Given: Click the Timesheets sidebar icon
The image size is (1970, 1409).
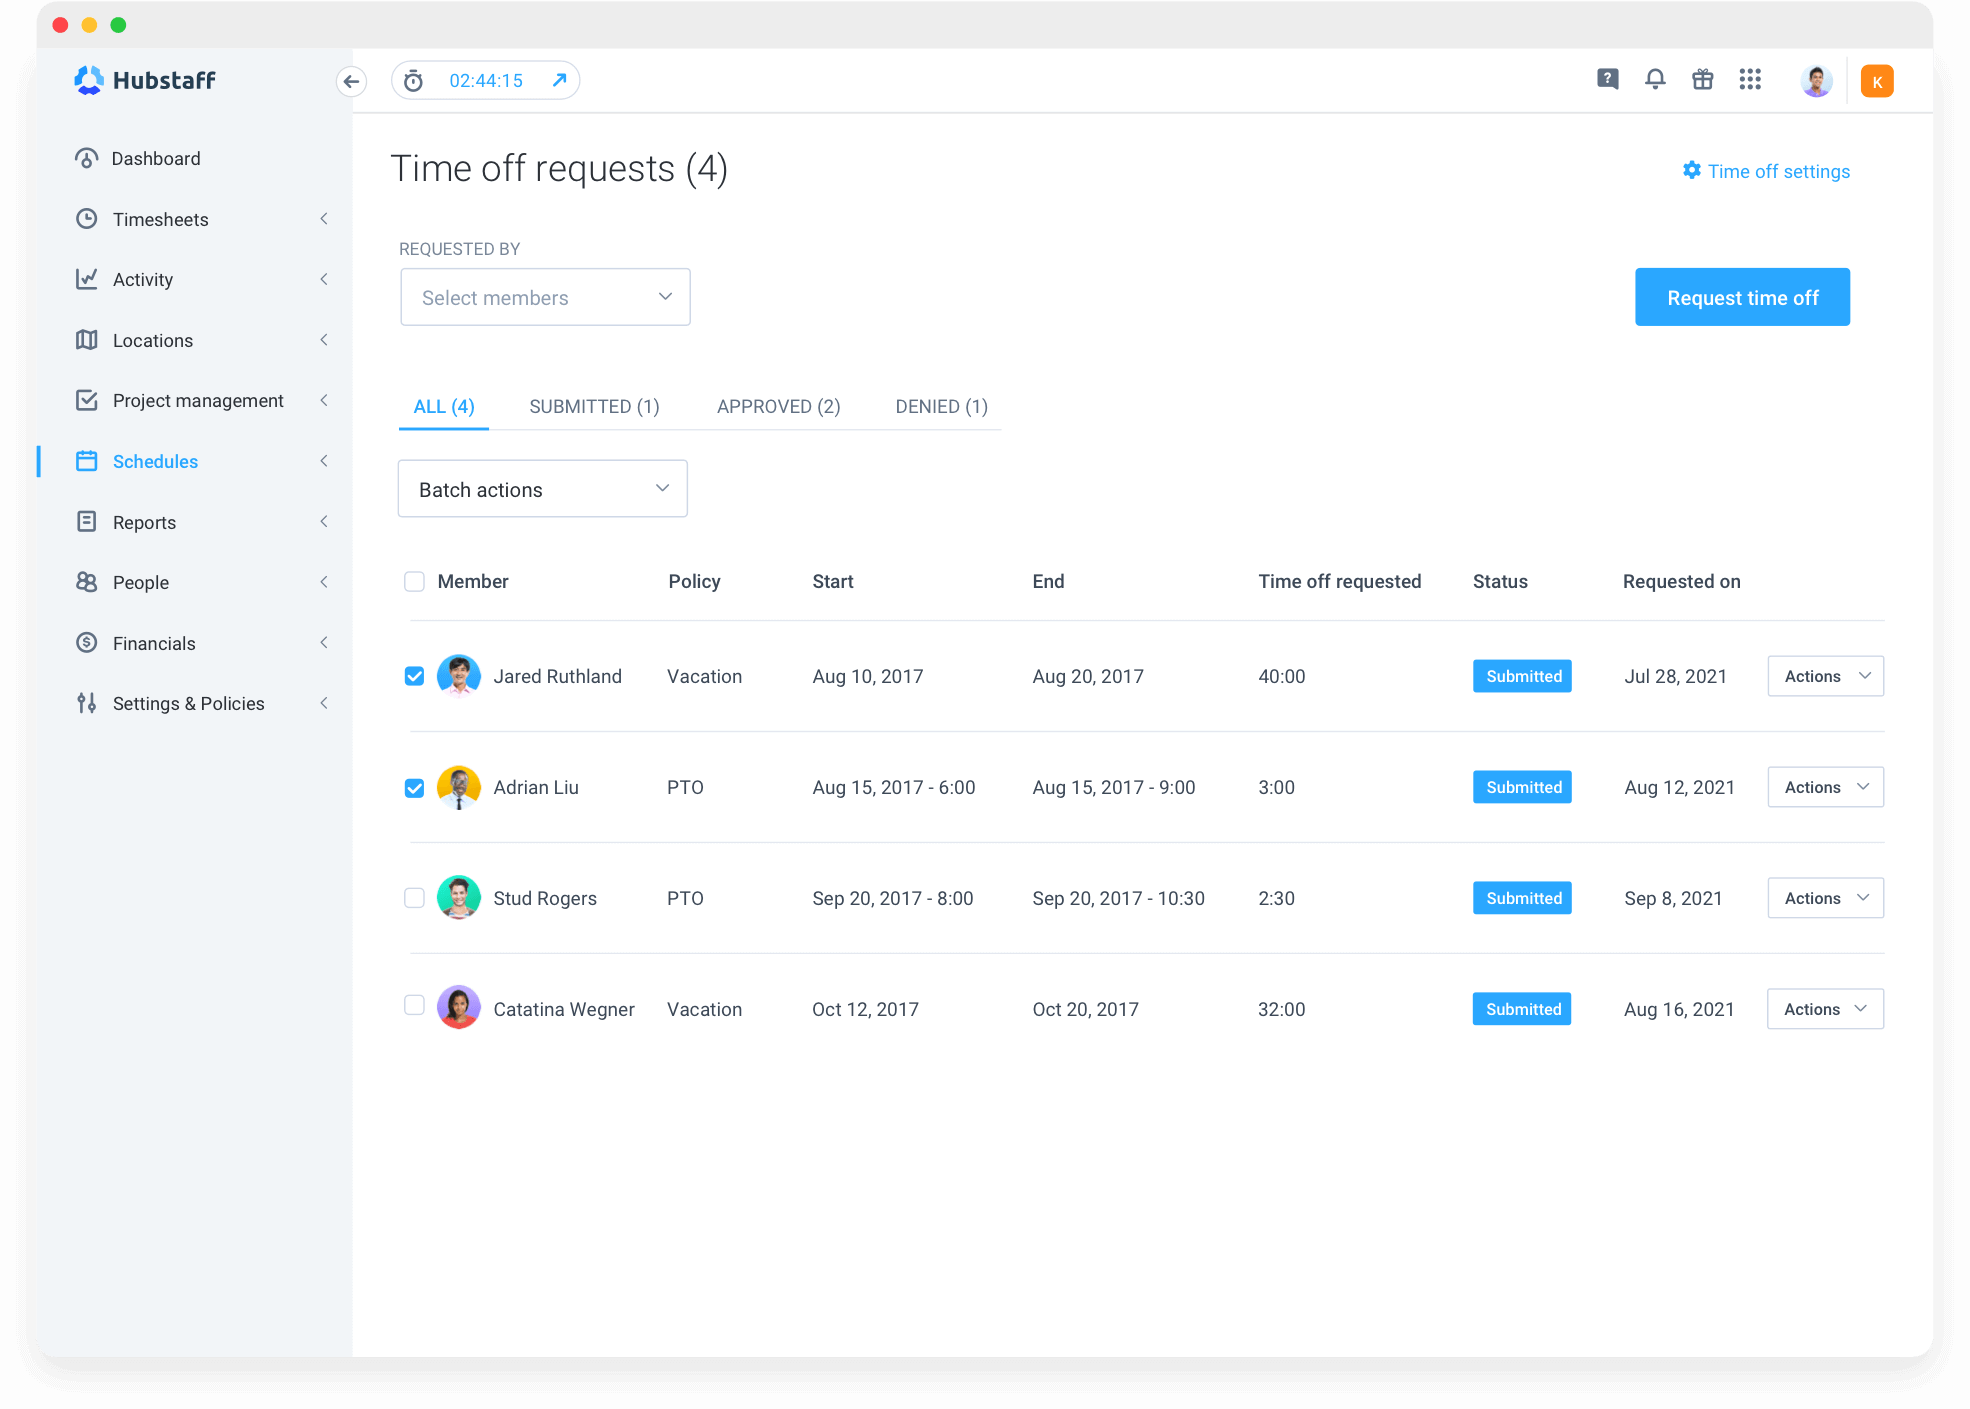Looking at the screenshot, I should (x=88, y=220).
